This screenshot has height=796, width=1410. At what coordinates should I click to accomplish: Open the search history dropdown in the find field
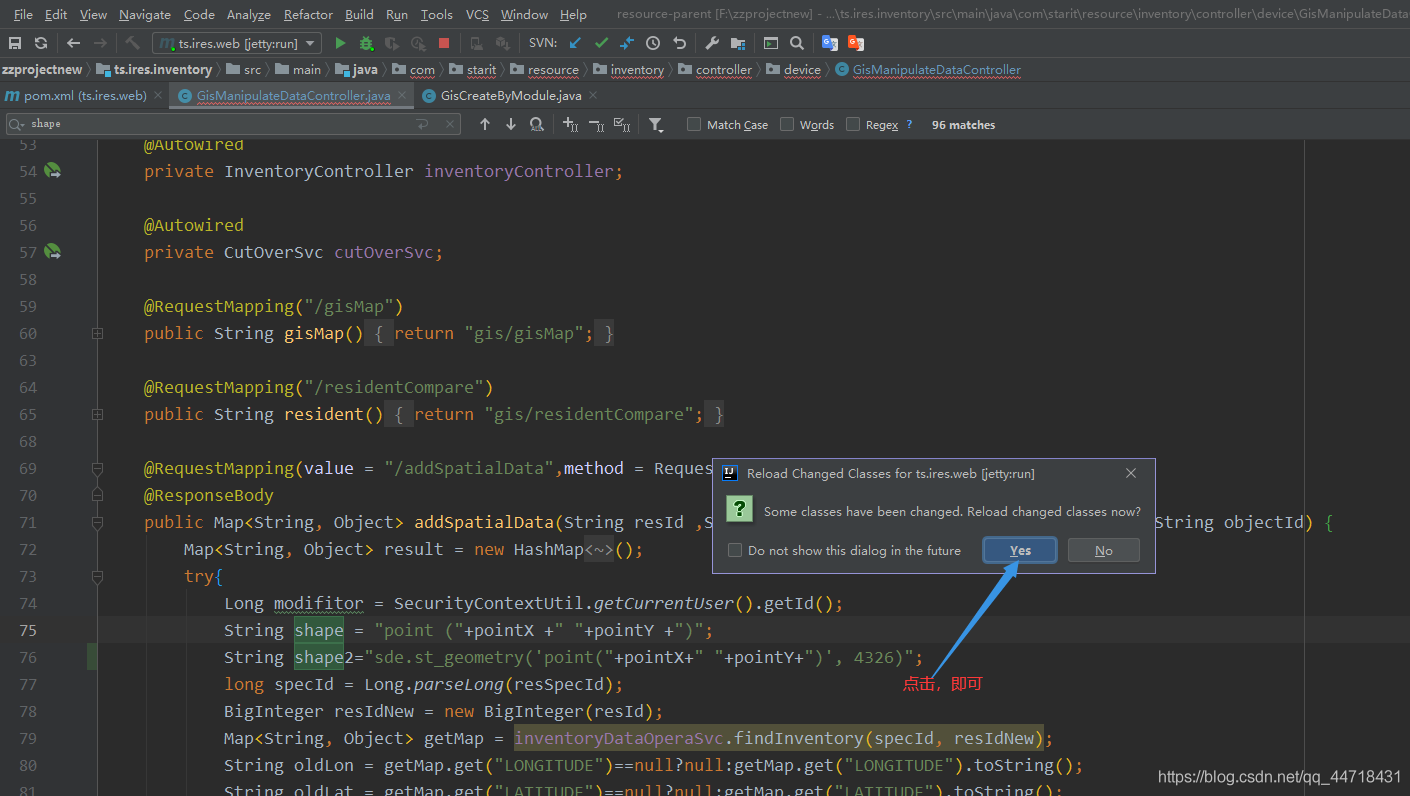17,124
